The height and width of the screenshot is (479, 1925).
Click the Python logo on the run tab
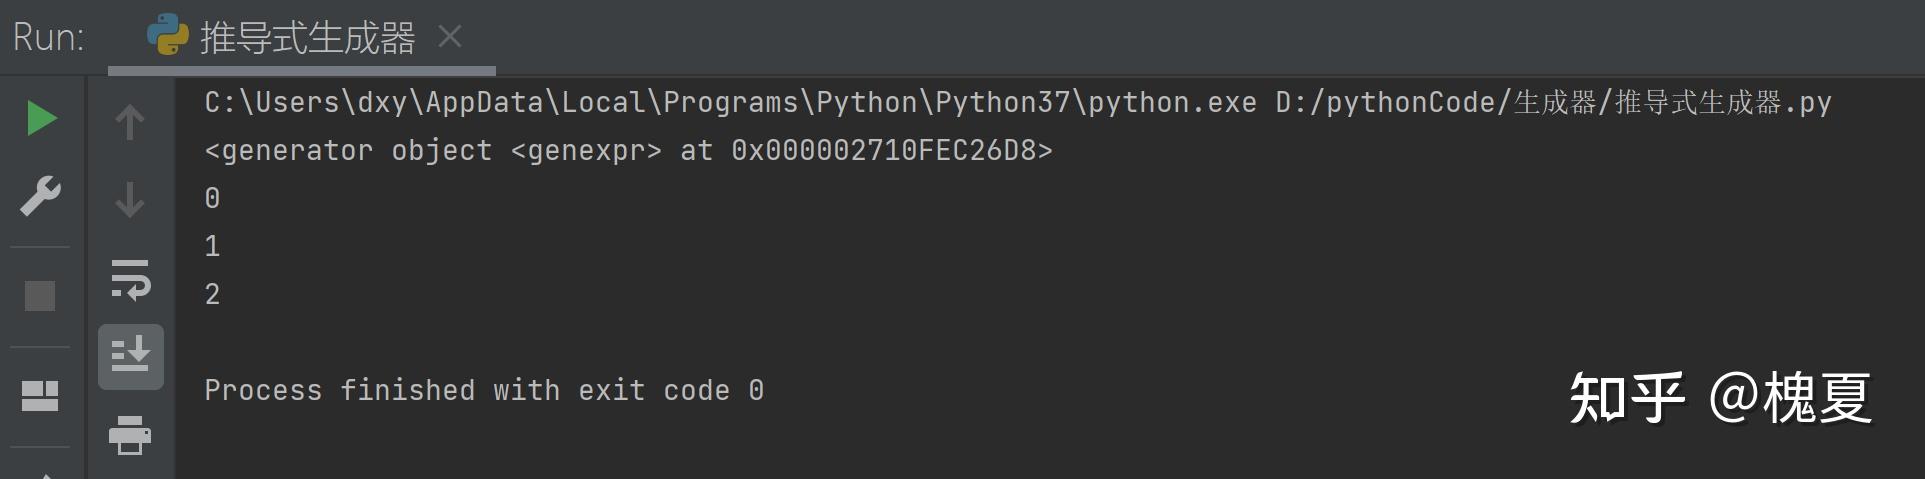pyautogui.click(x=167, y=35)
